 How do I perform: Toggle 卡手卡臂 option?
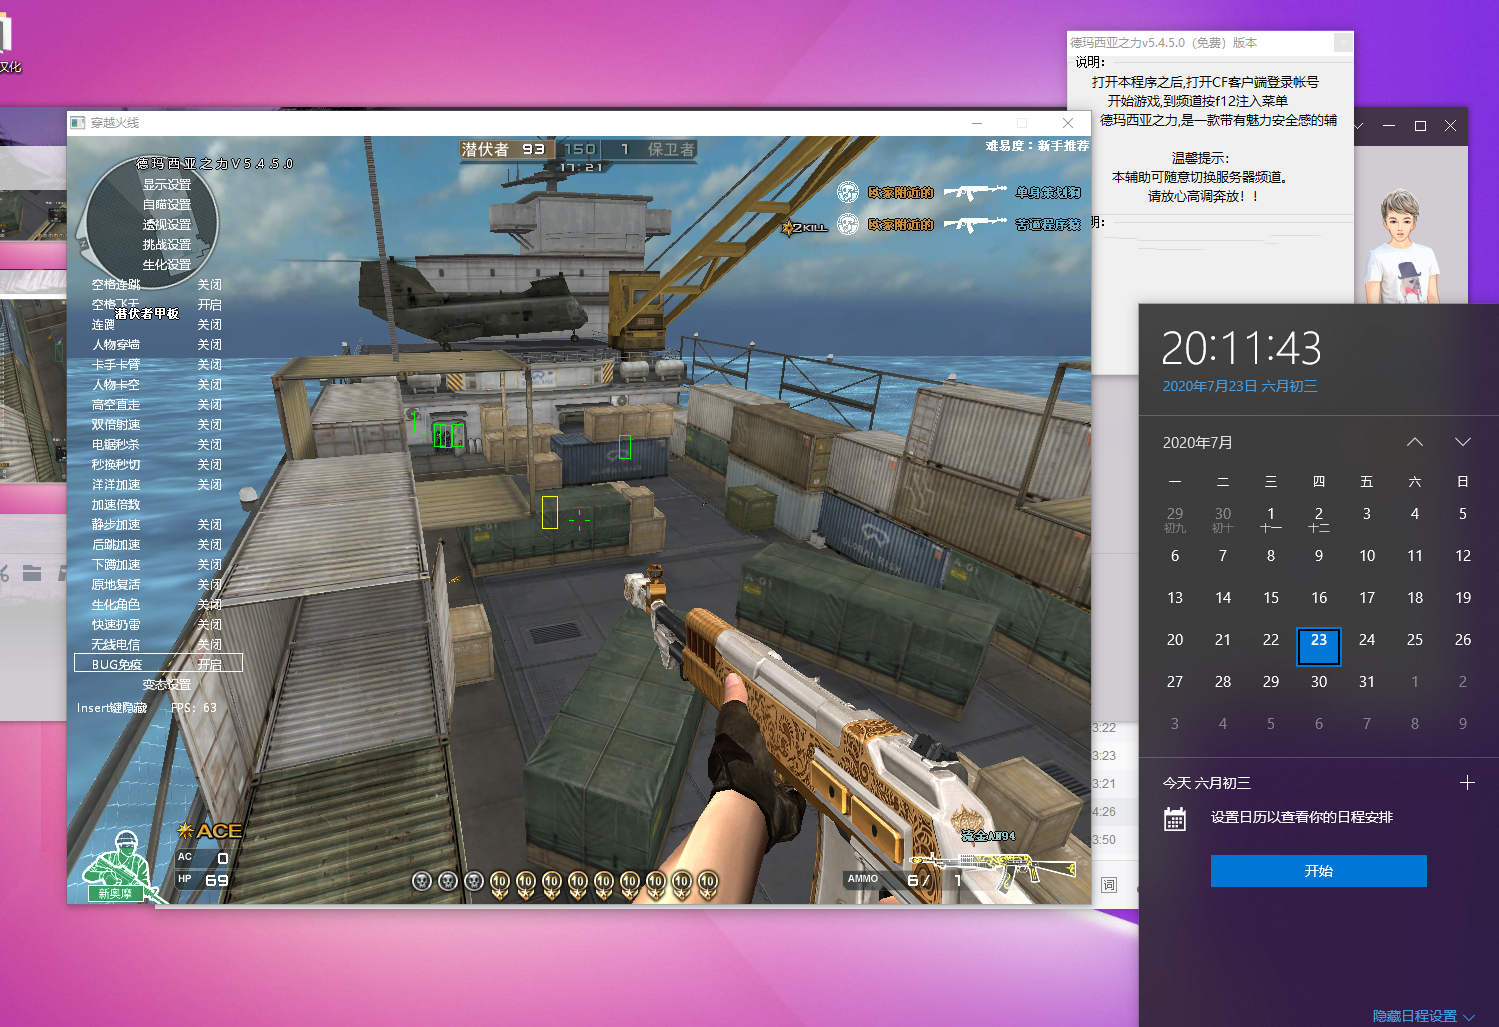[x=157, y=365]
